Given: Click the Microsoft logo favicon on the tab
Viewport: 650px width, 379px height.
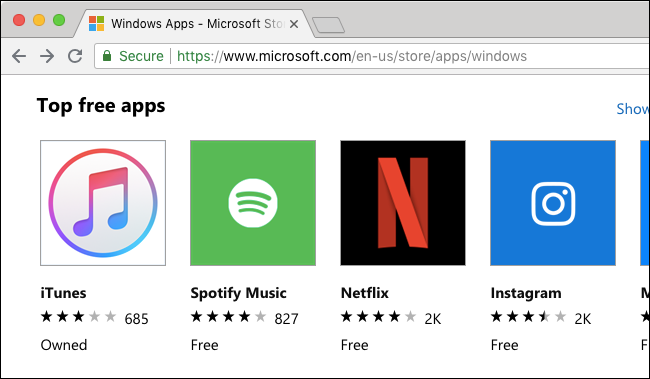Looking at the screenshot, I should pos(97,24).
